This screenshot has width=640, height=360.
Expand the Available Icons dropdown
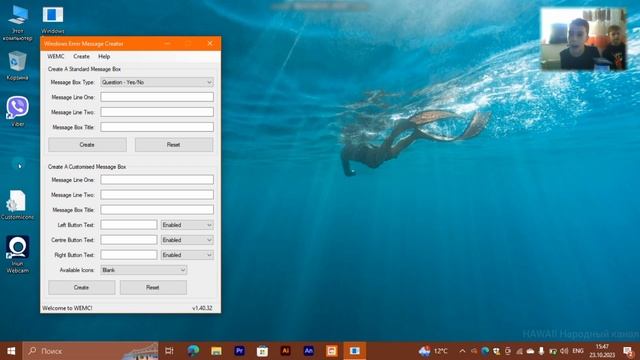tap(144, 270)
